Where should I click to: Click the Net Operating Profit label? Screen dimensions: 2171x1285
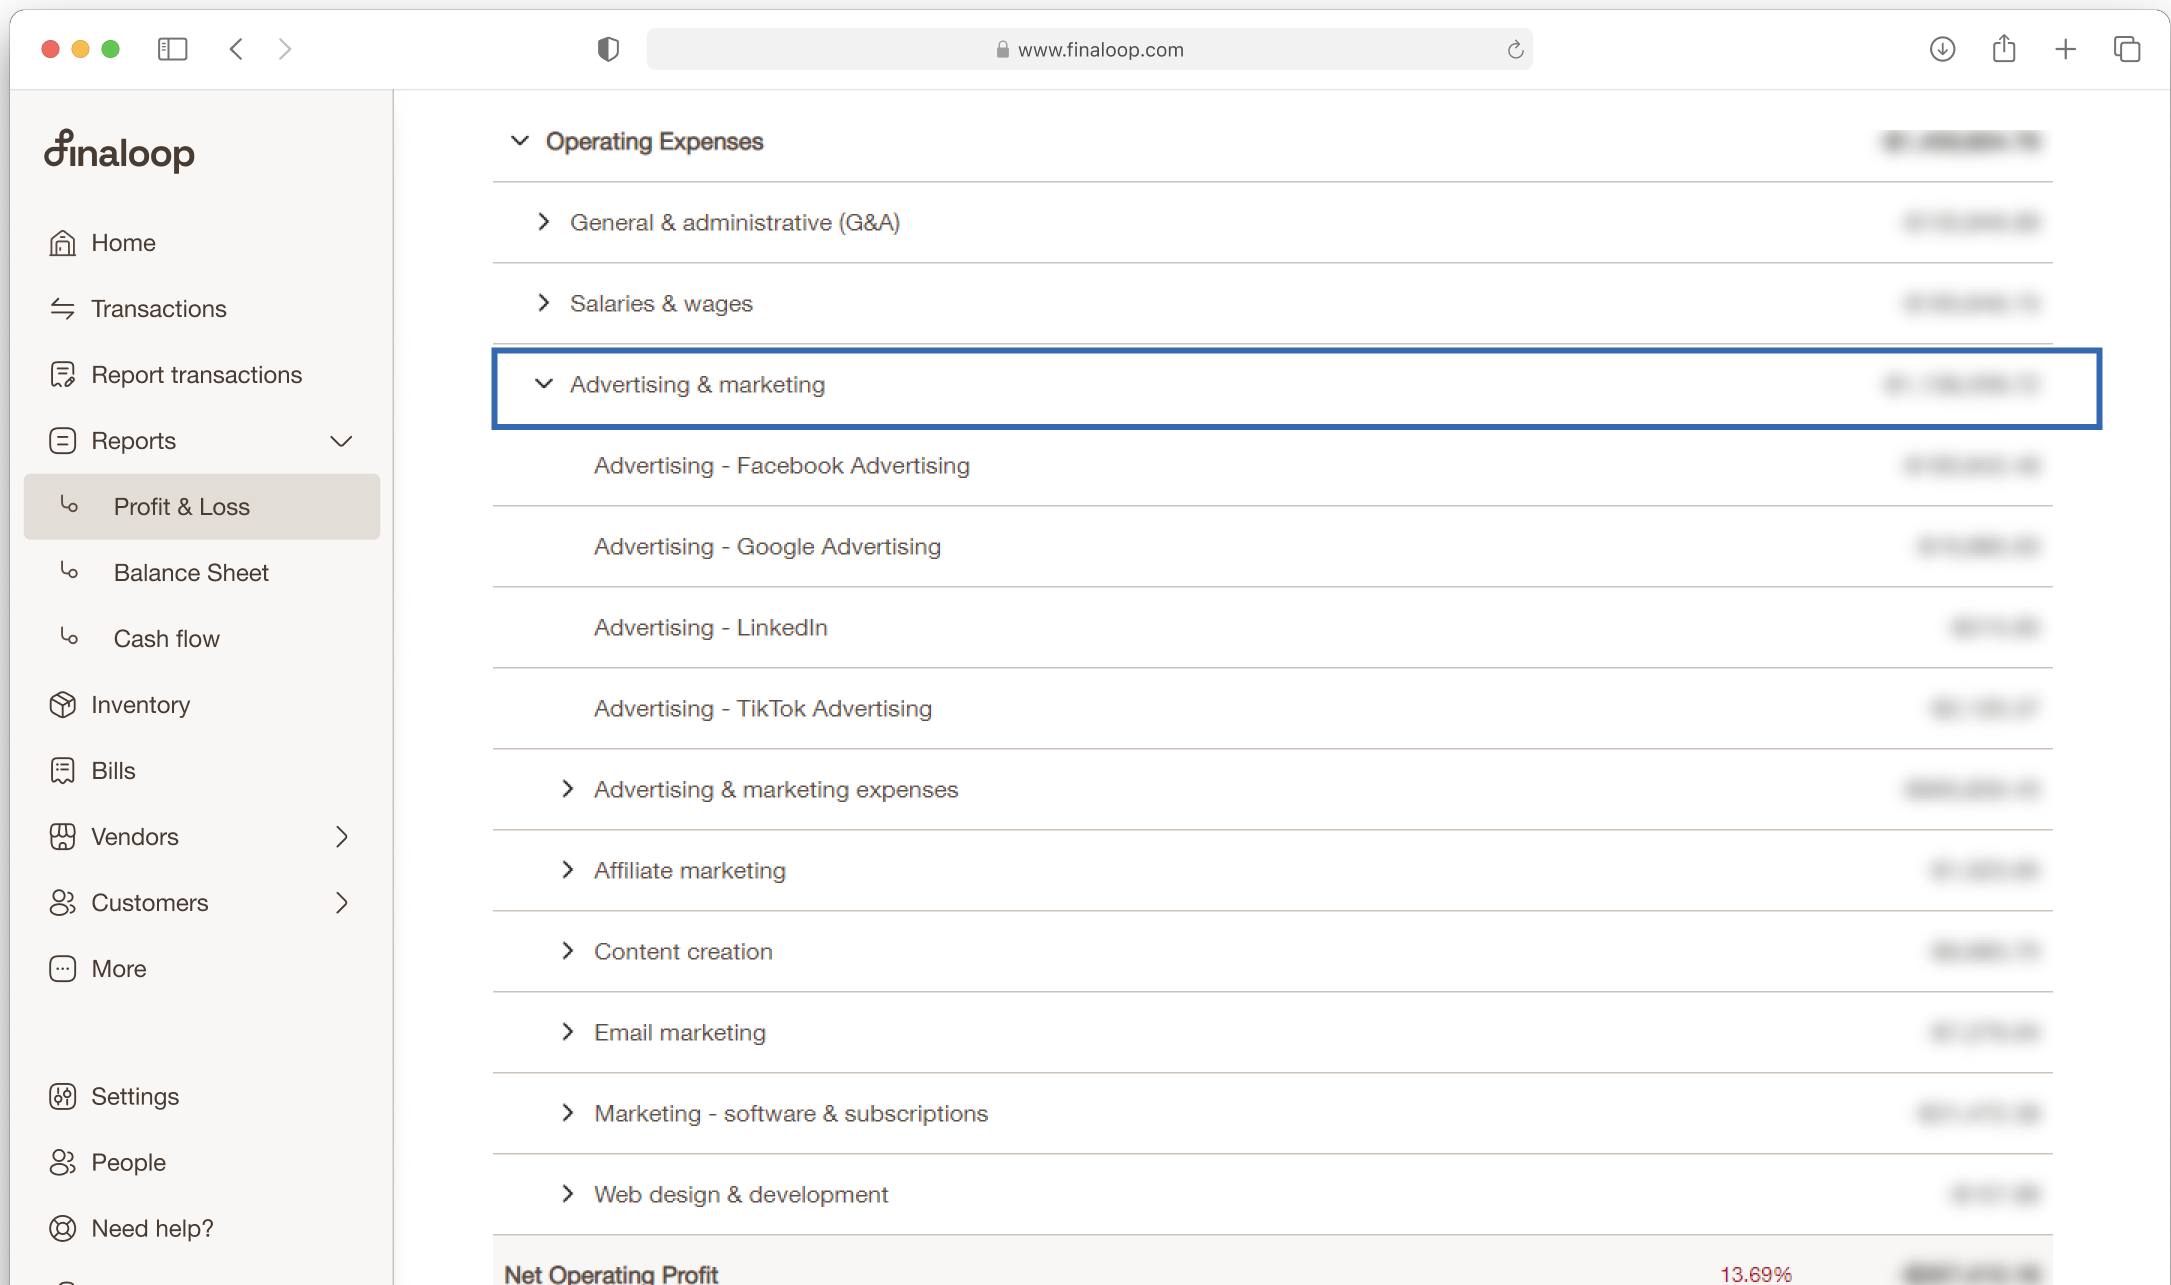click(611, 1273)
